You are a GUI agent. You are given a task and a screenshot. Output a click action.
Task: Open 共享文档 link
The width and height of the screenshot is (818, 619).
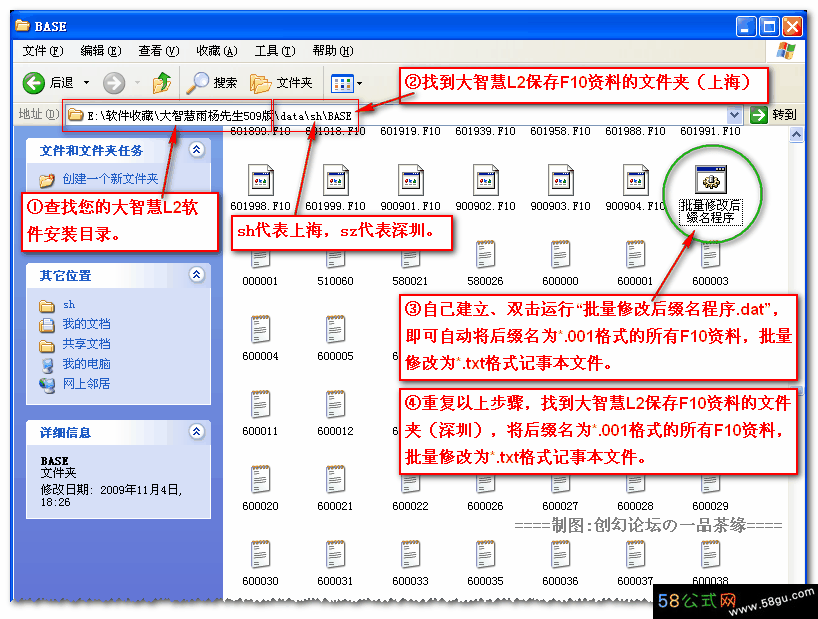(87, 344)
